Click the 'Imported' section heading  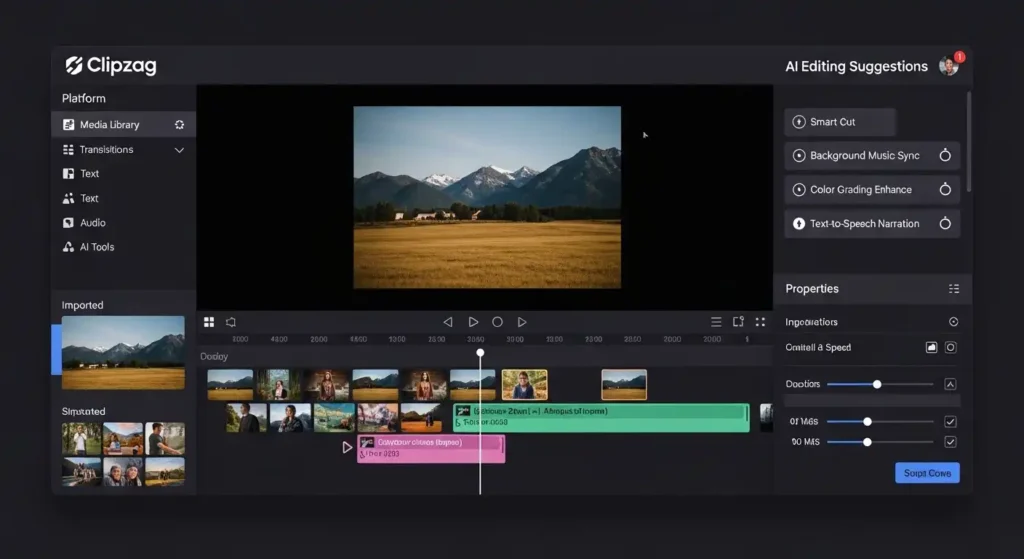tap(82, 305)
